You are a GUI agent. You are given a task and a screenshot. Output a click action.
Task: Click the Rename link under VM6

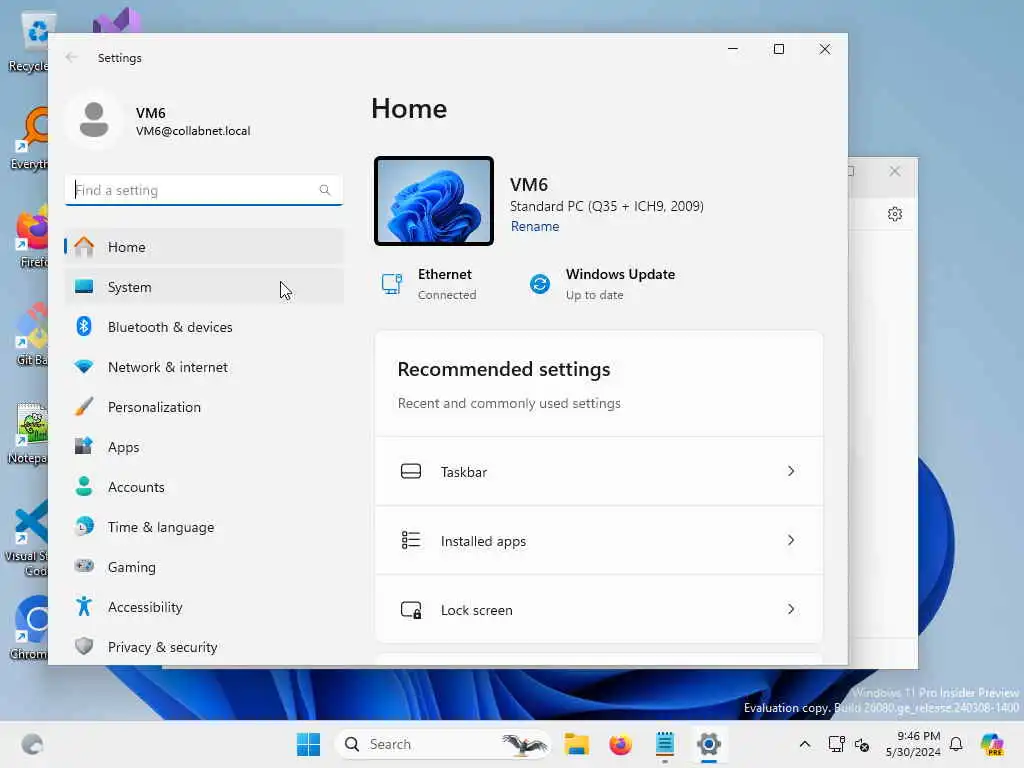[535, 227]
